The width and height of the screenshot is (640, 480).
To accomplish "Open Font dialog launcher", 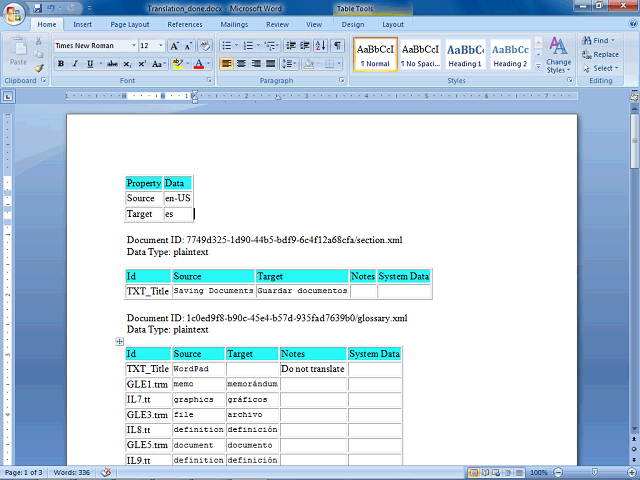I will [209, 80].
